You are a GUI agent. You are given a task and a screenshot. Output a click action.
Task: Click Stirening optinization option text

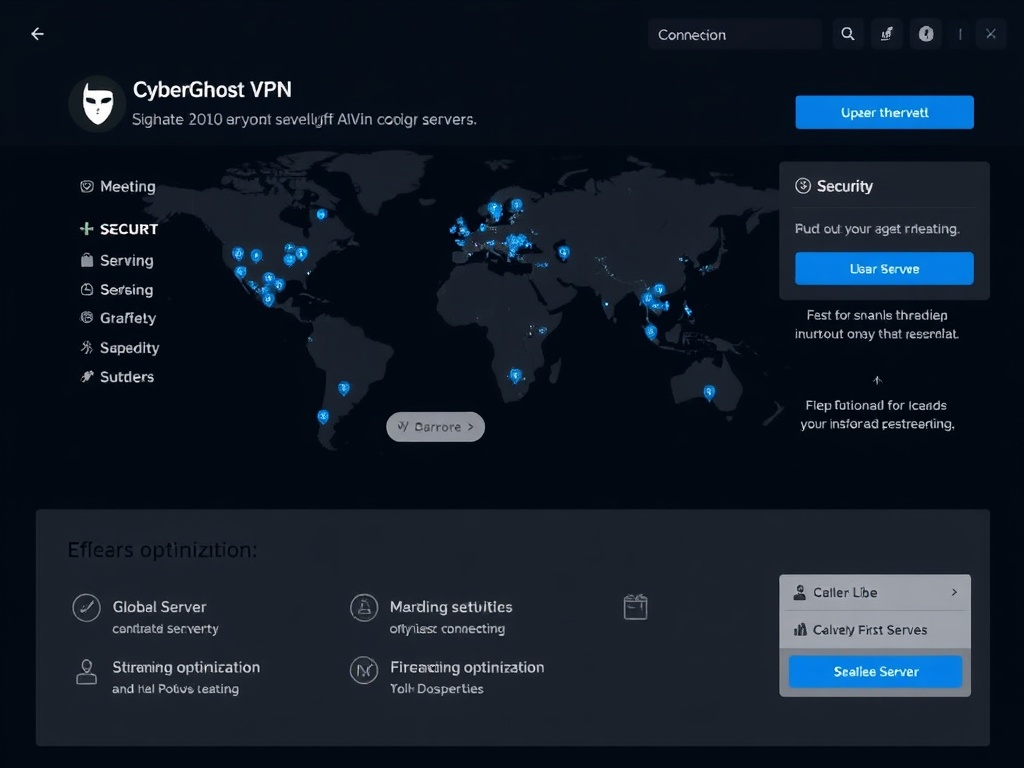click(186, 667)
